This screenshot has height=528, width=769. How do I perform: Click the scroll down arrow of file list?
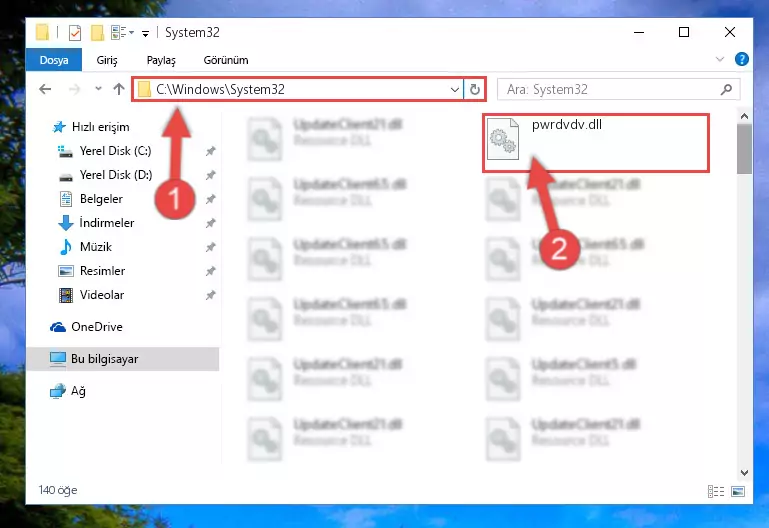point(744,473)
